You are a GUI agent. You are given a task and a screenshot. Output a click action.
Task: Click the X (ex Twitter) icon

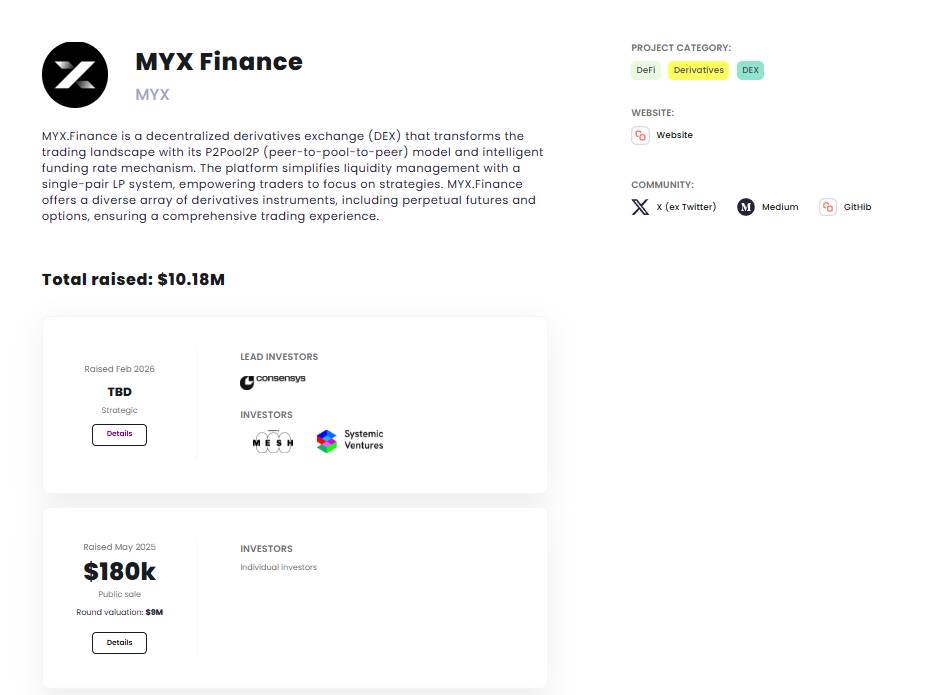pos(640,207)
